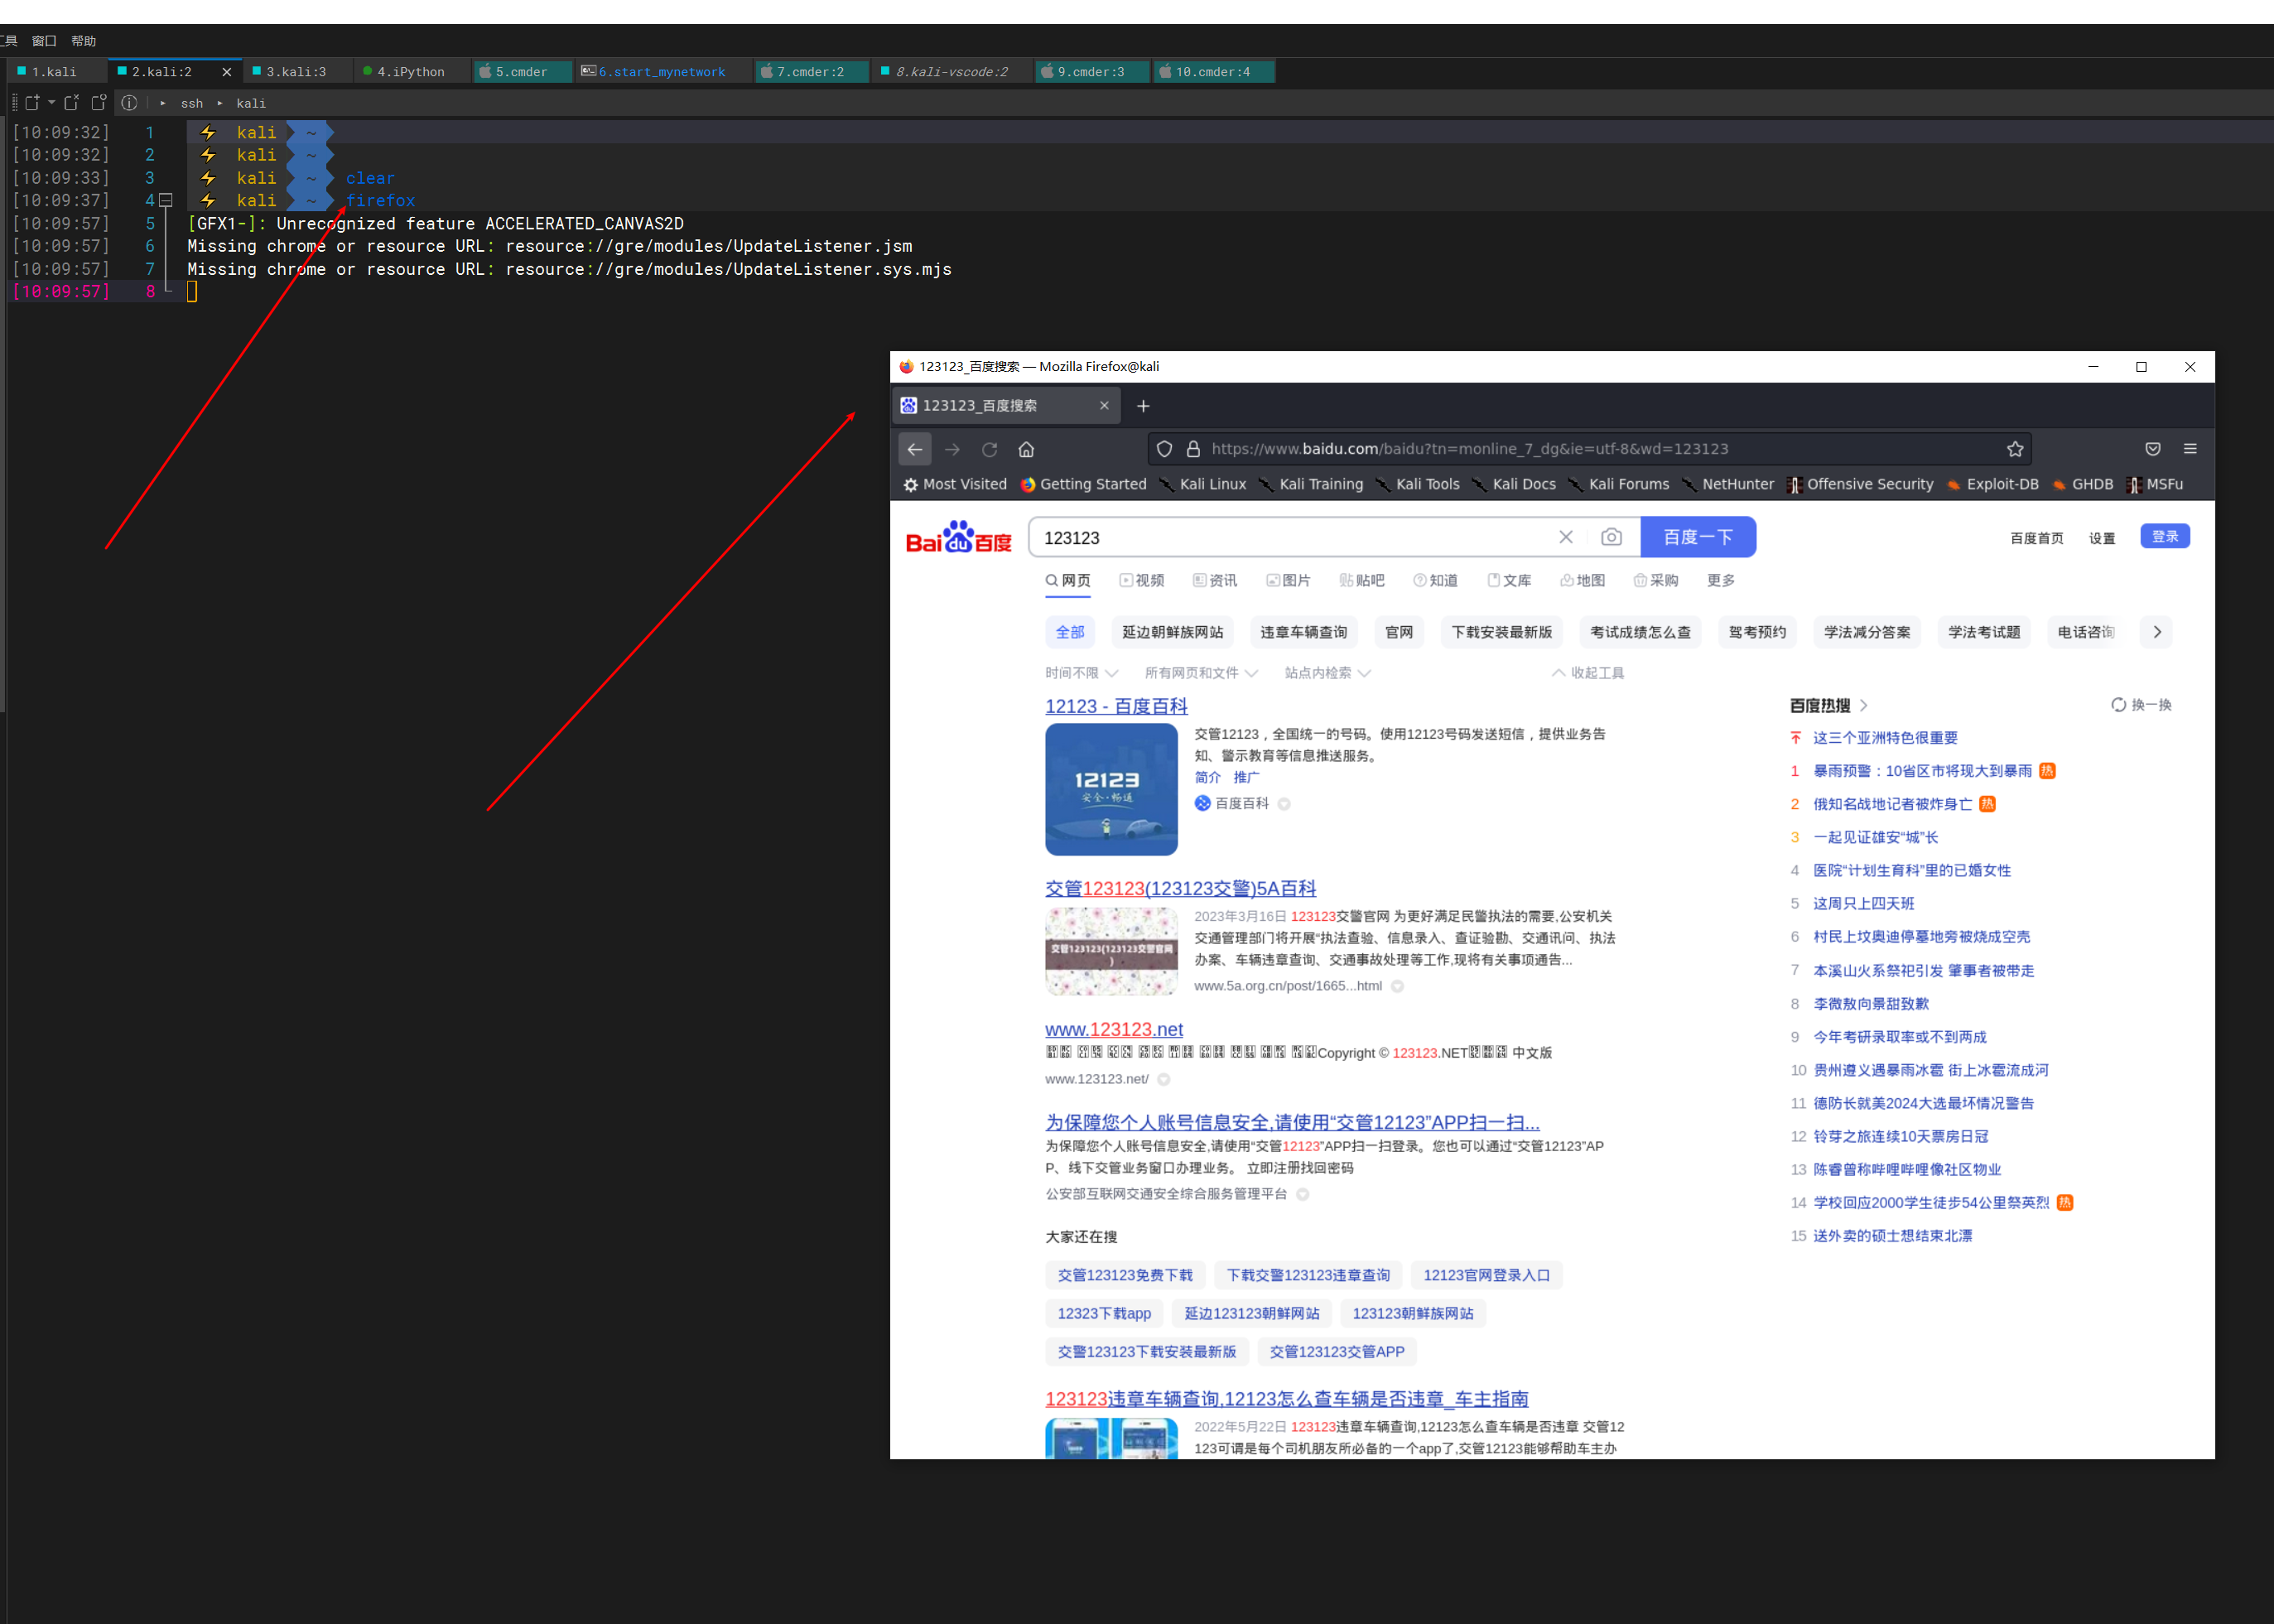Image resolution: width=2274 pixels, height=1624 pixels.
Task: Click Firefox home icon
Action: tap(1026, 449)
